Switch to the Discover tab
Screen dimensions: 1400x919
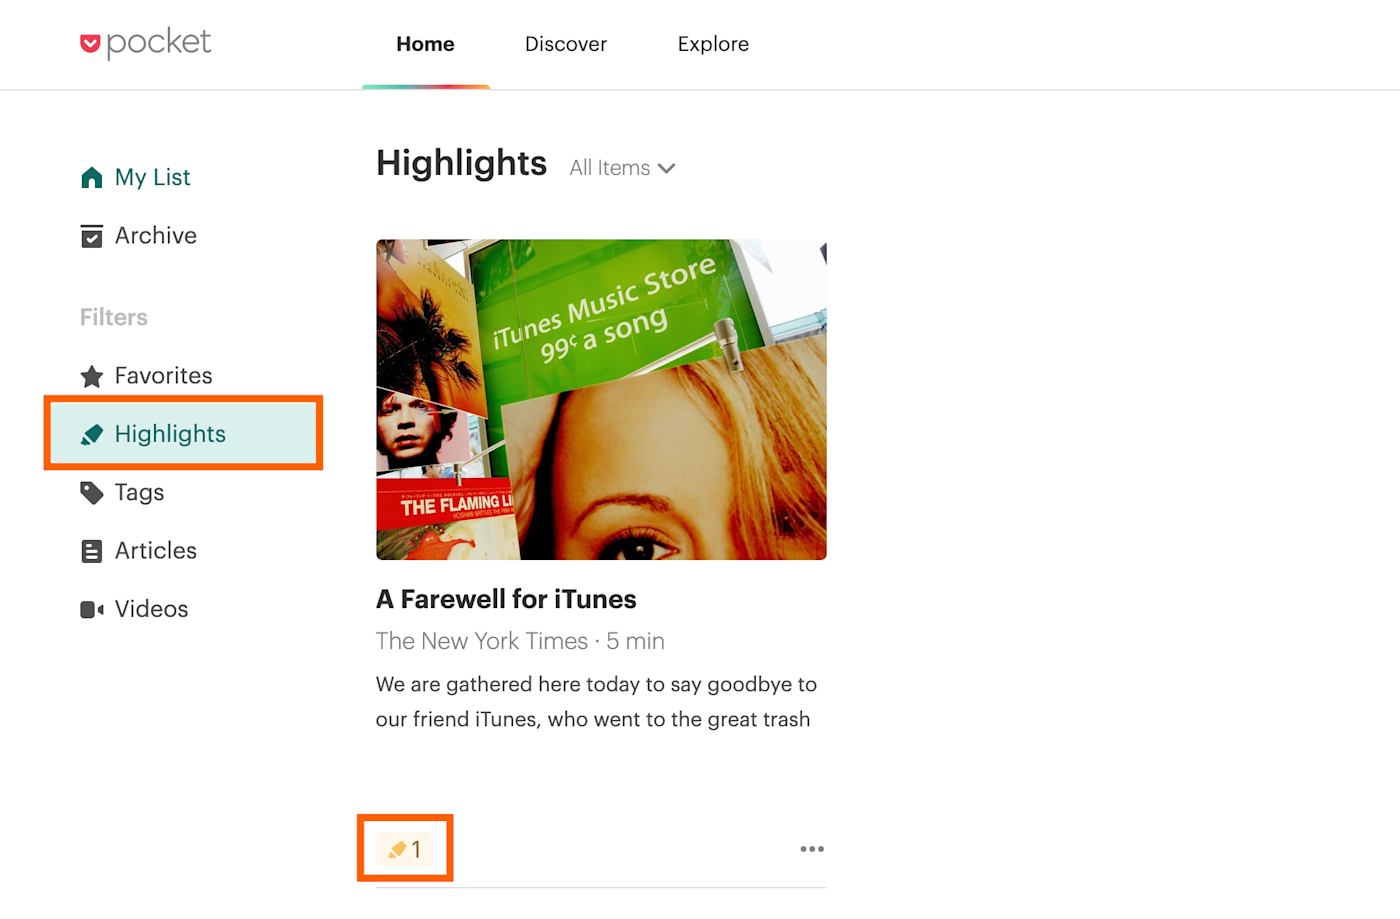(566, 44)
